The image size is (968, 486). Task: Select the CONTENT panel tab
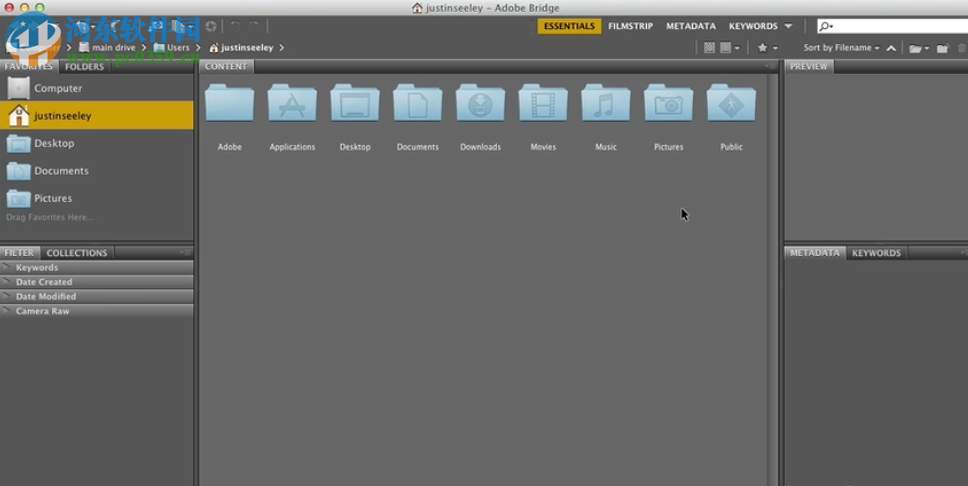(x=226, y=67)
